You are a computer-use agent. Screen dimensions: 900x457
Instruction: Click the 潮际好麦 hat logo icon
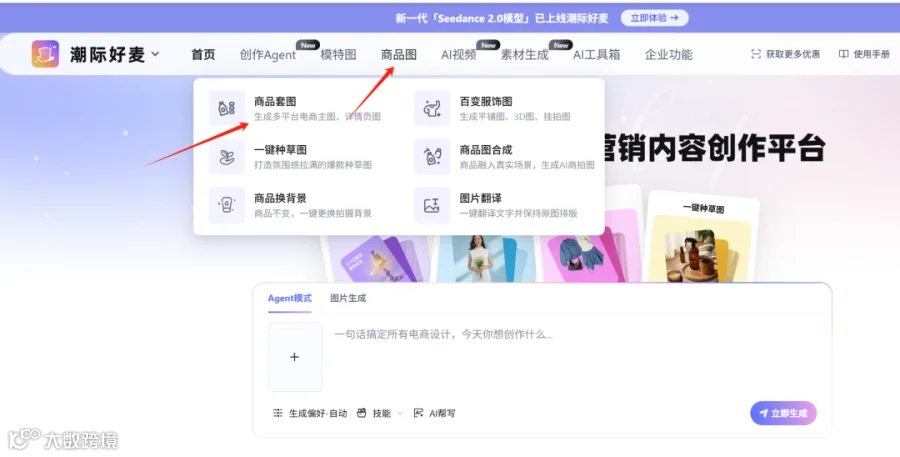(45, 55)
